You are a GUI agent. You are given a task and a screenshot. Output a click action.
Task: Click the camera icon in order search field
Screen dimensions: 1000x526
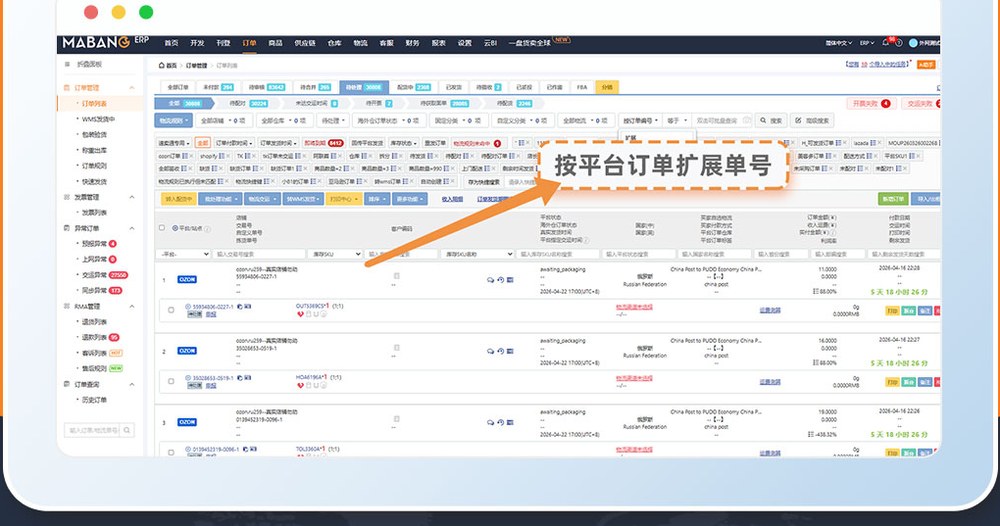pyautogui.click(x=746, y=120)
